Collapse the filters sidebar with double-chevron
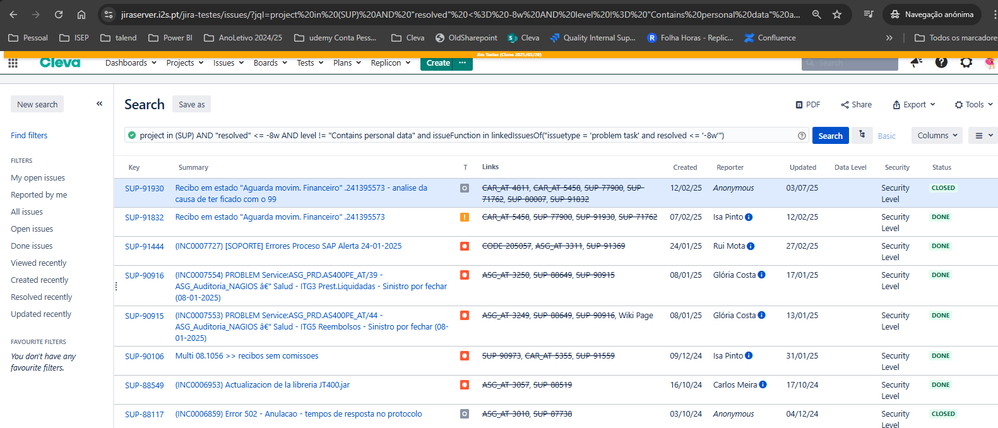 coord(99,104)
